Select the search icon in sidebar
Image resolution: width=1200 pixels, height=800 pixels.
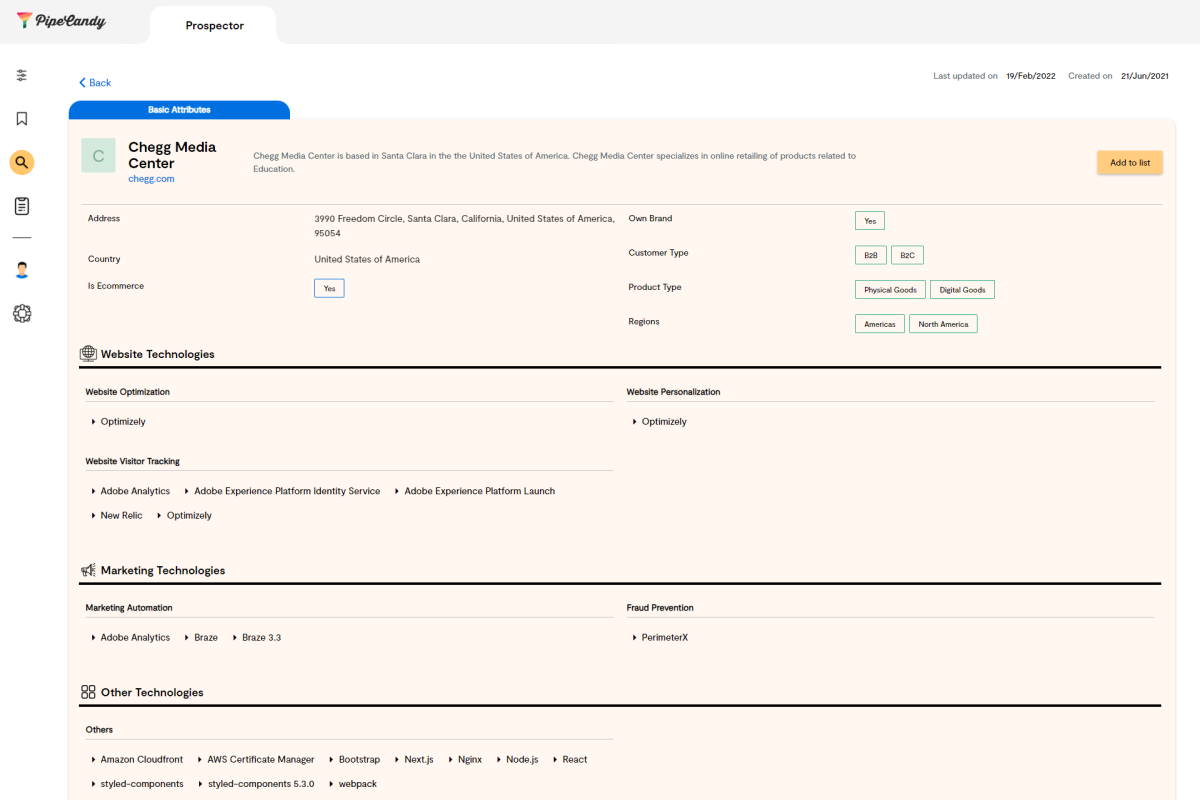(x=22, y=162)
